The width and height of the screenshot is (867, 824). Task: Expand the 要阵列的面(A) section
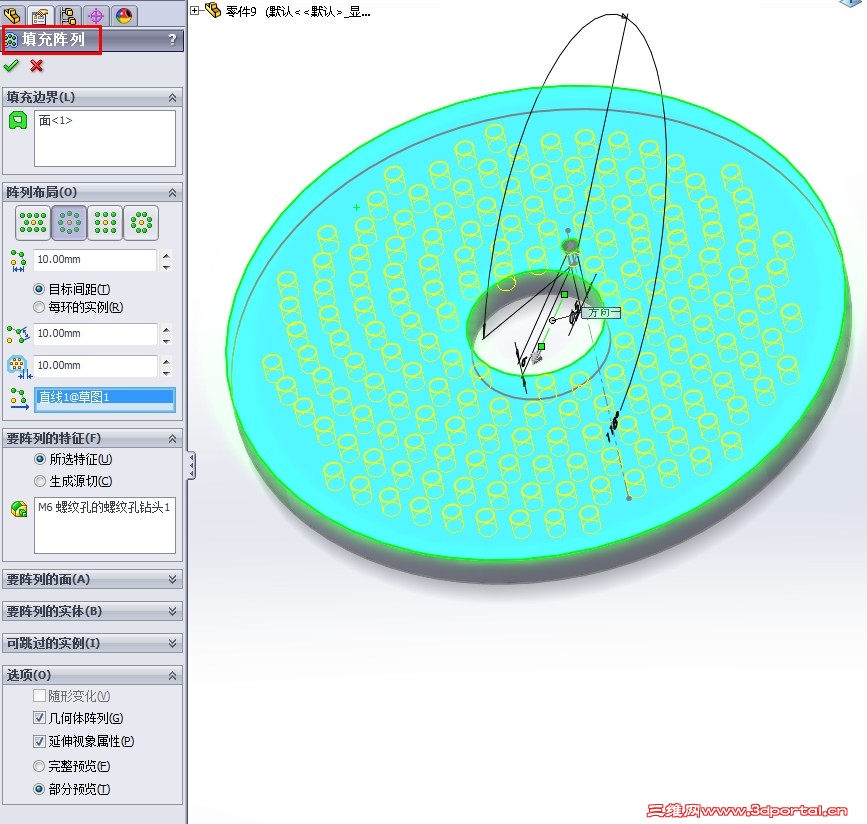[x=173, y=579]
